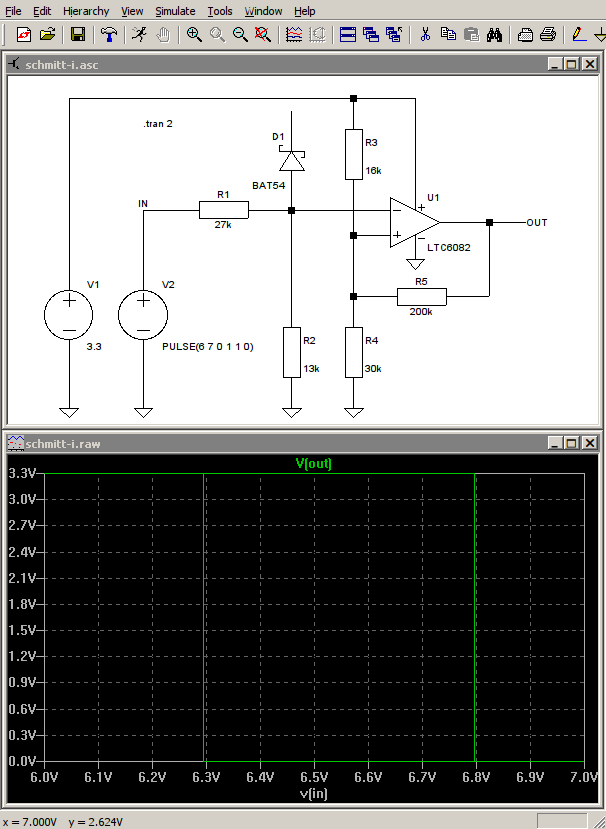Open the Help menu

click(x=305, y=11)
